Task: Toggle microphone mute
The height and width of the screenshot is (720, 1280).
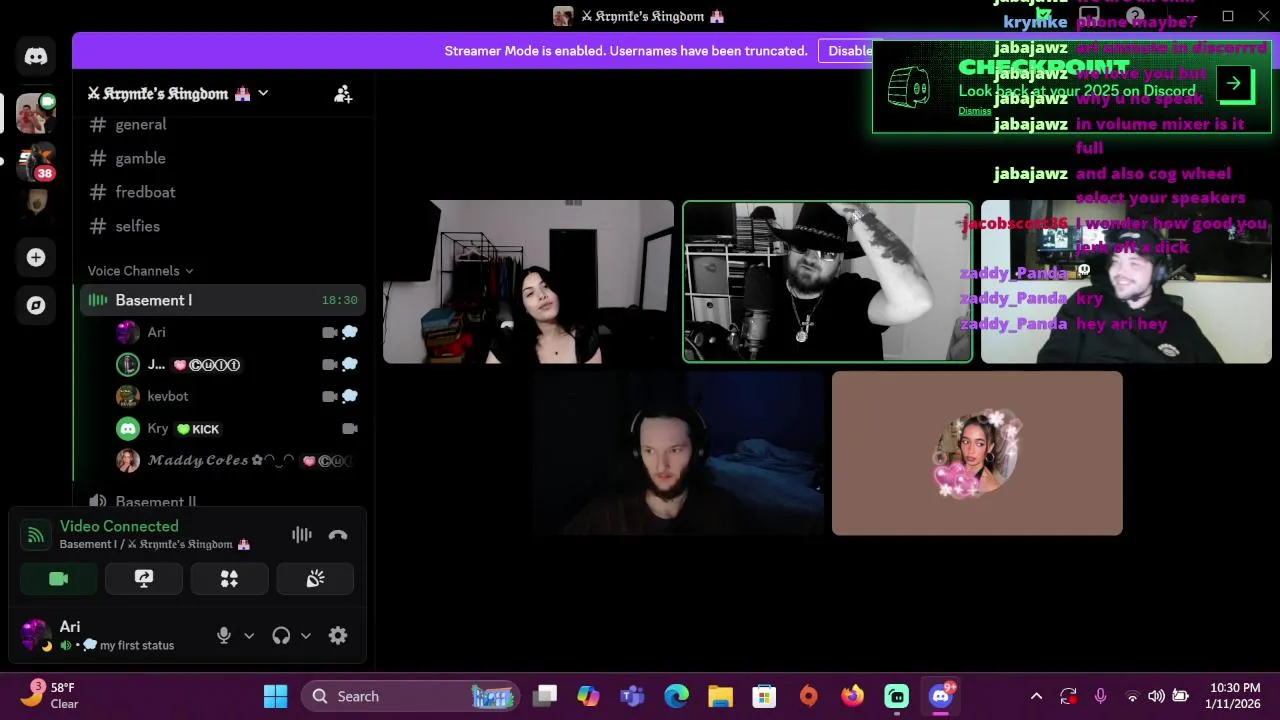Action: (x=224, y=636)
